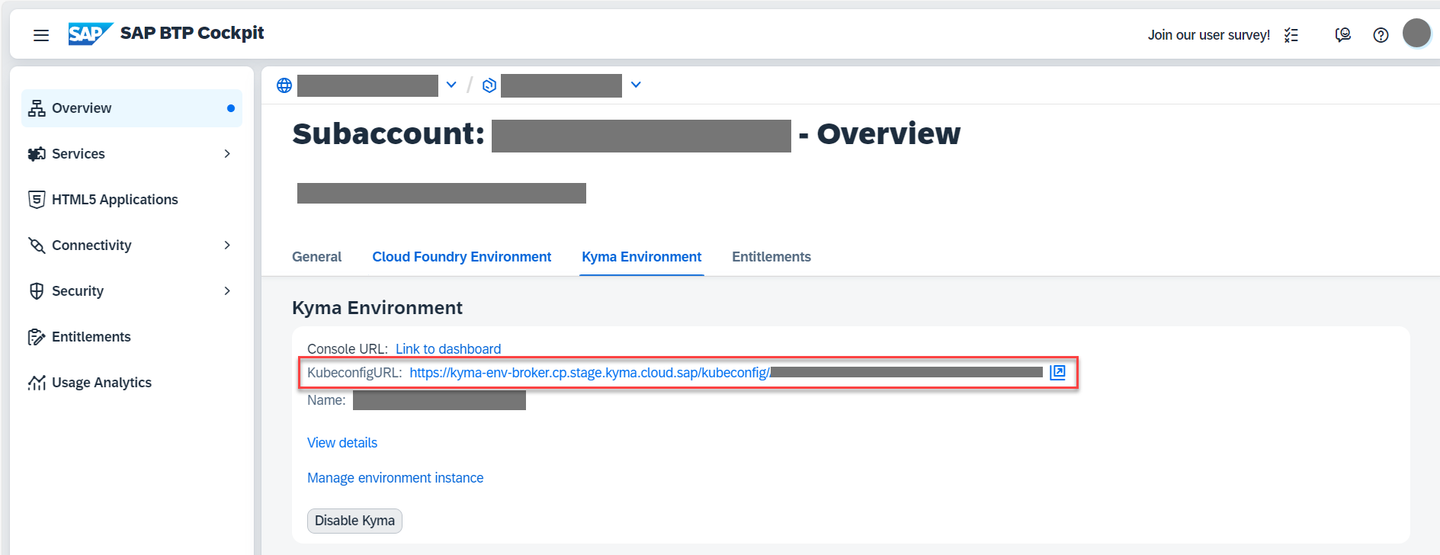Select the Kyma Environment tab
The width and height of the screenshot is (1440, 555).
coord(642,257)
